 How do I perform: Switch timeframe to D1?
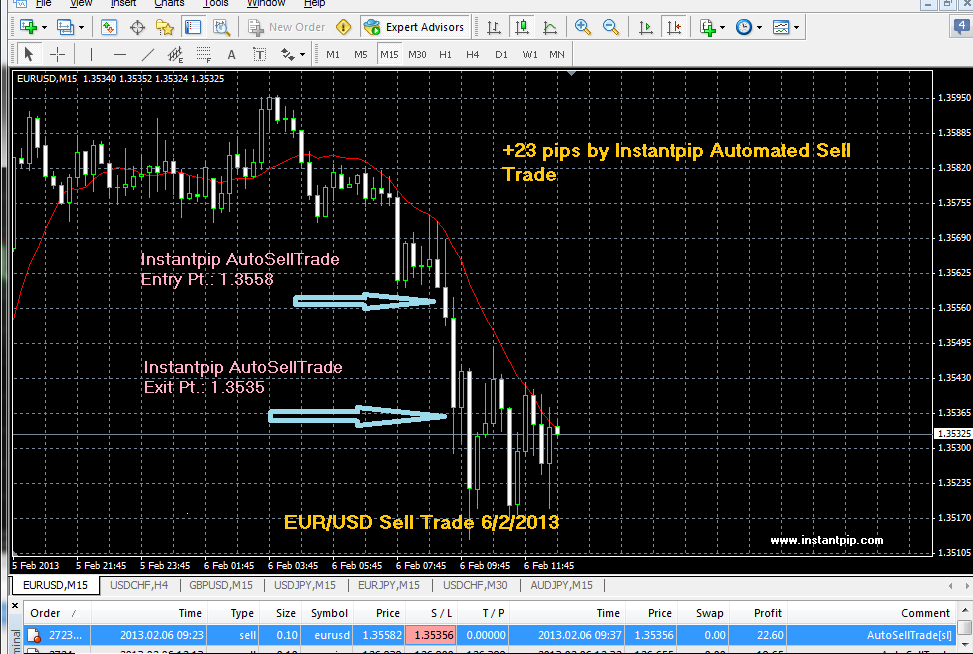click(501, 55)
